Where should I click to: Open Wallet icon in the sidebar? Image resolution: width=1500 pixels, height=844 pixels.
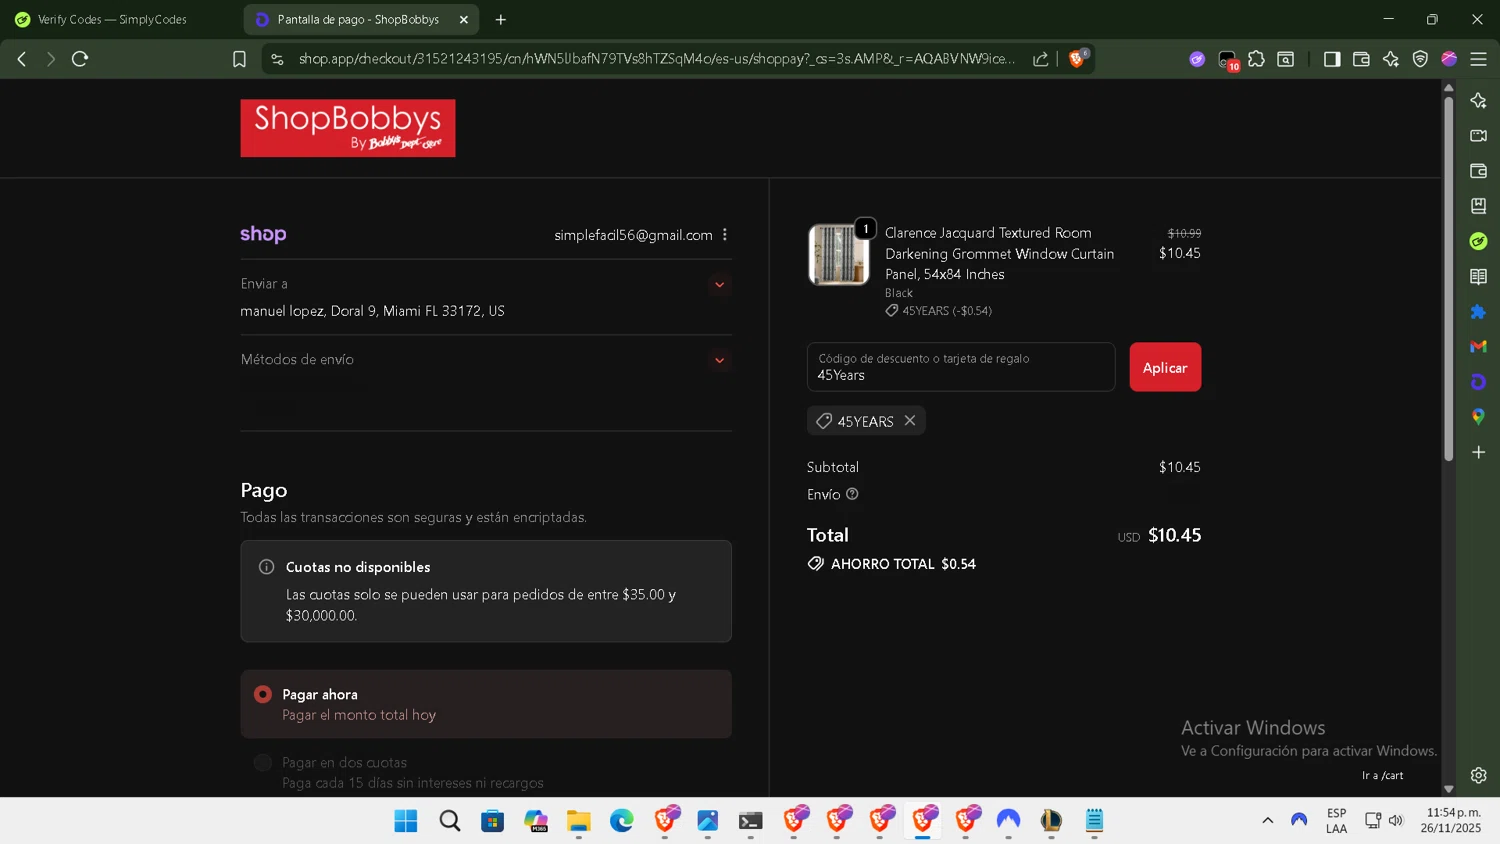(1479, 171)
